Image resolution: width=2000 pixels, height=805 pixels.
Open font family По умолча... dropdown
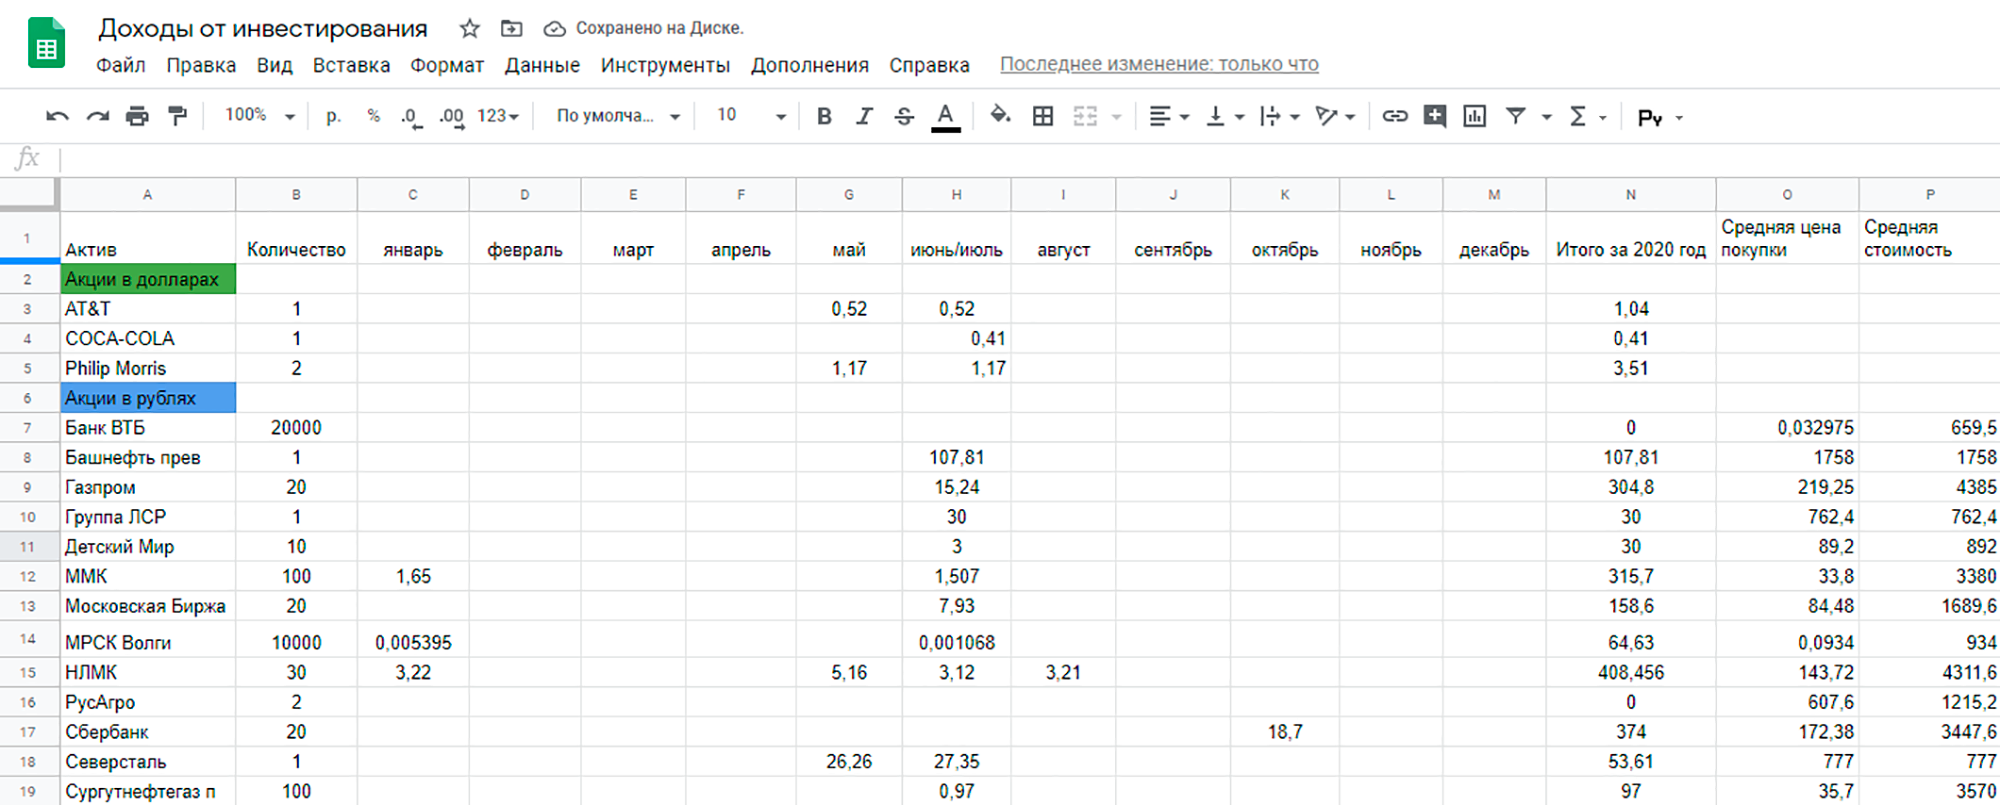click(618, 116)
